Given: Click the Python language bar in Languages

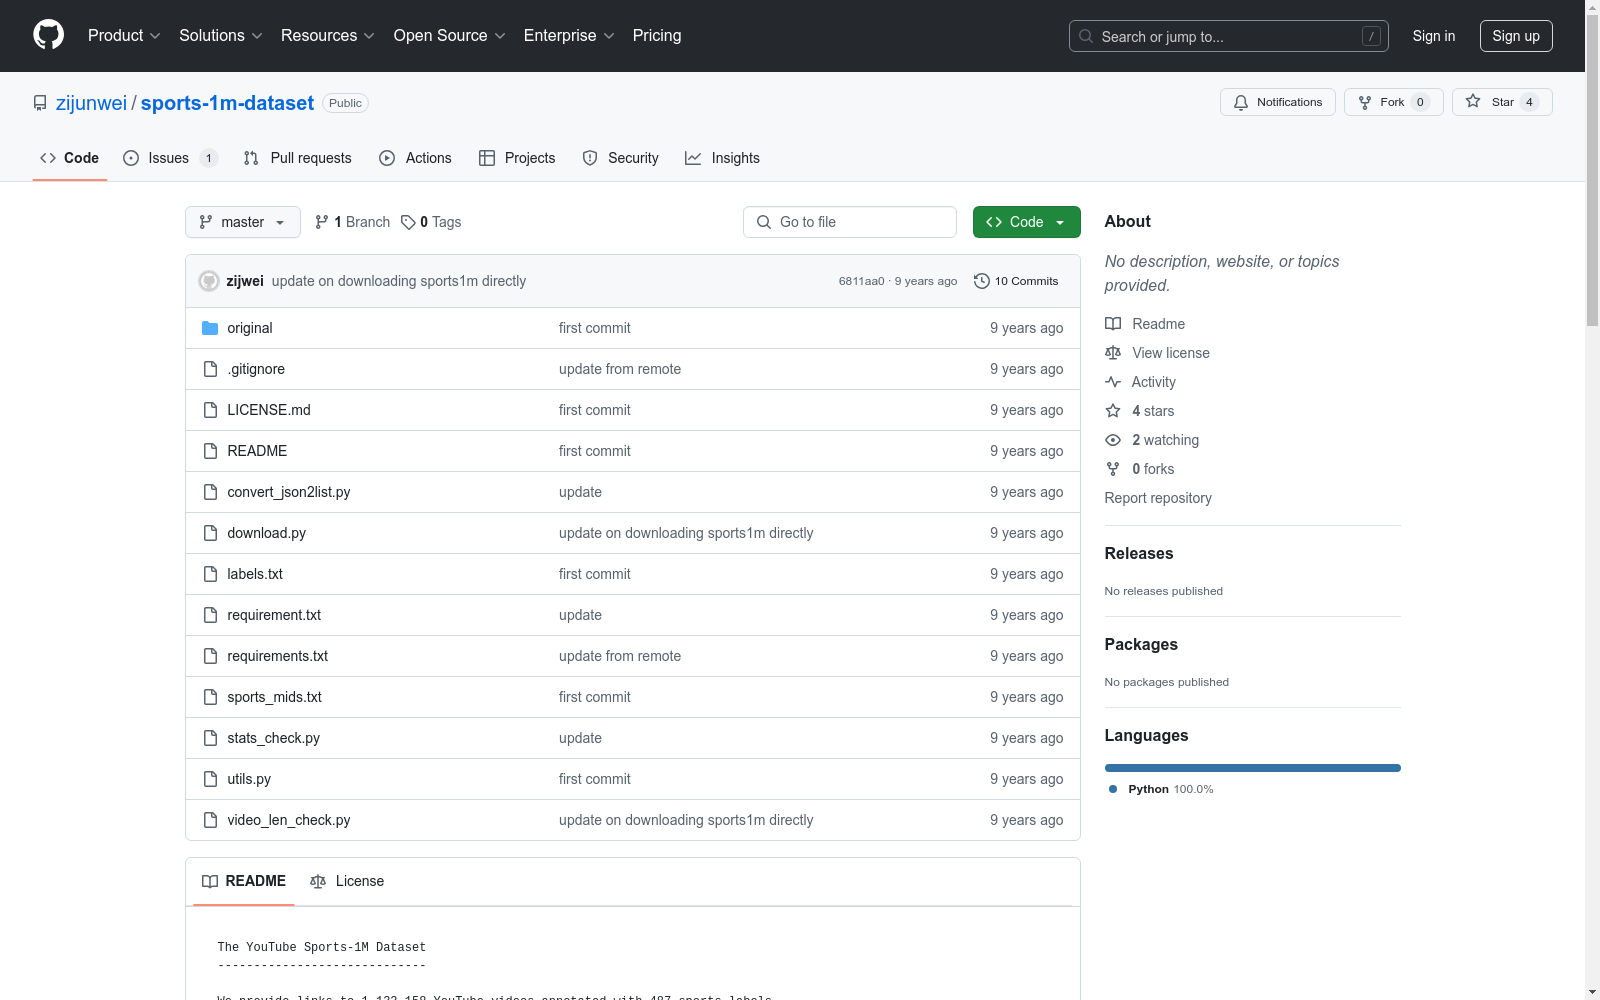Looking at the screenshot, I should [x=1253, y=768].
